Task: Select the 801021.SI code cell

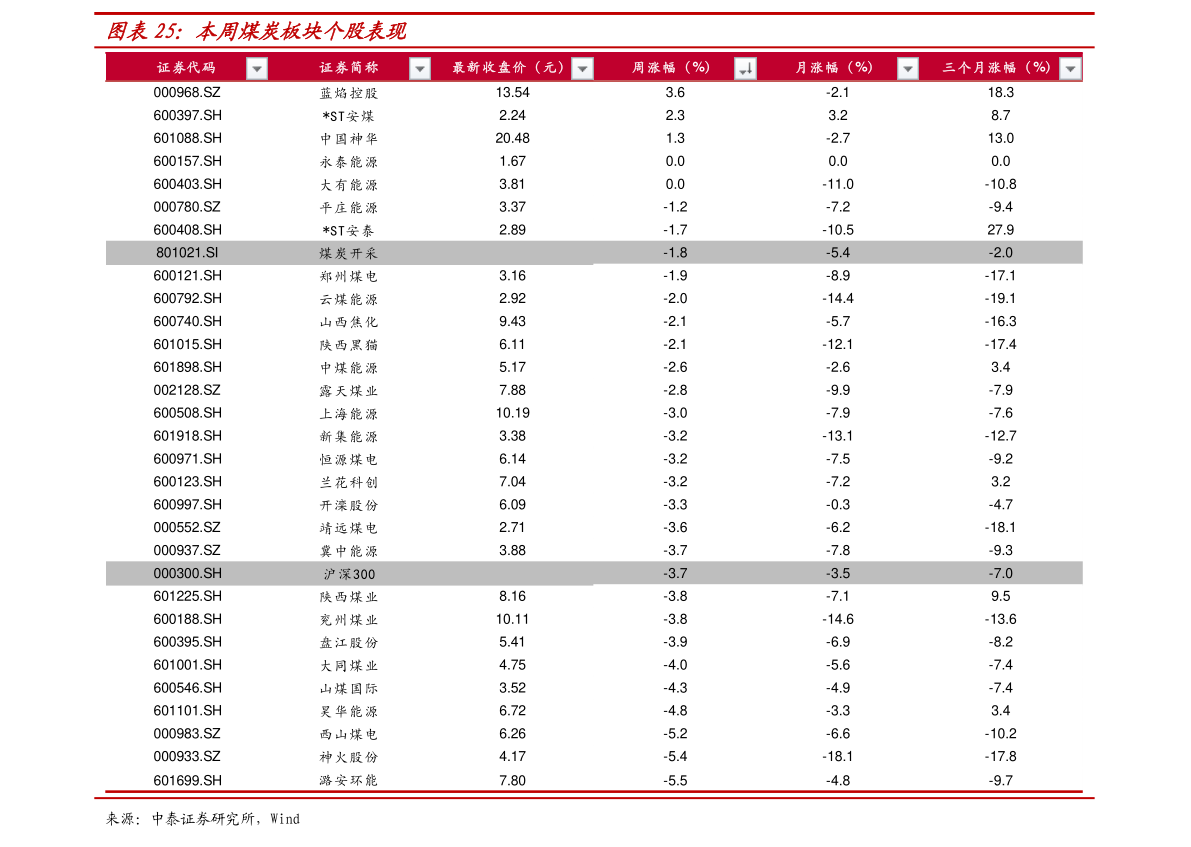Action: coord(187,253)
